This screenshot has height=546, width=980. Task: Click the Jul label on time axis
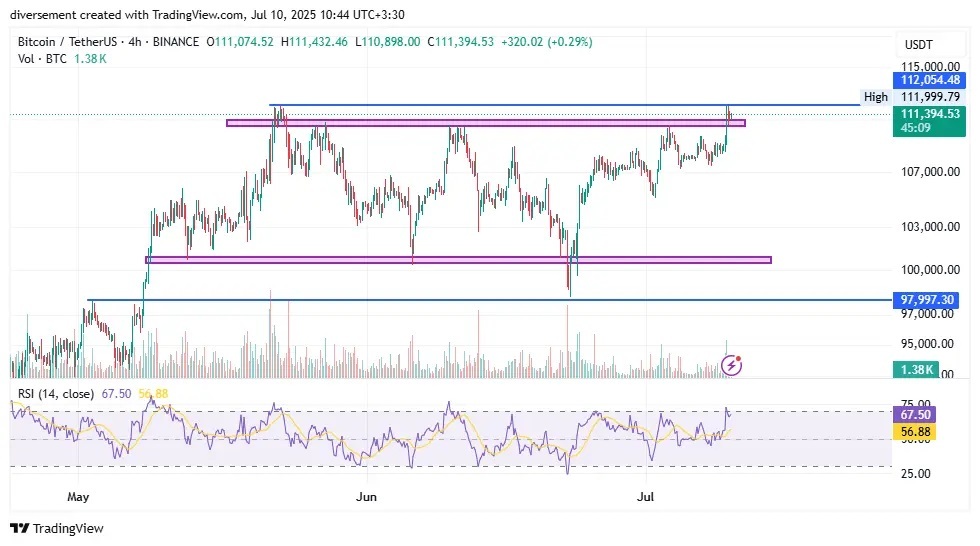(647, 496)
